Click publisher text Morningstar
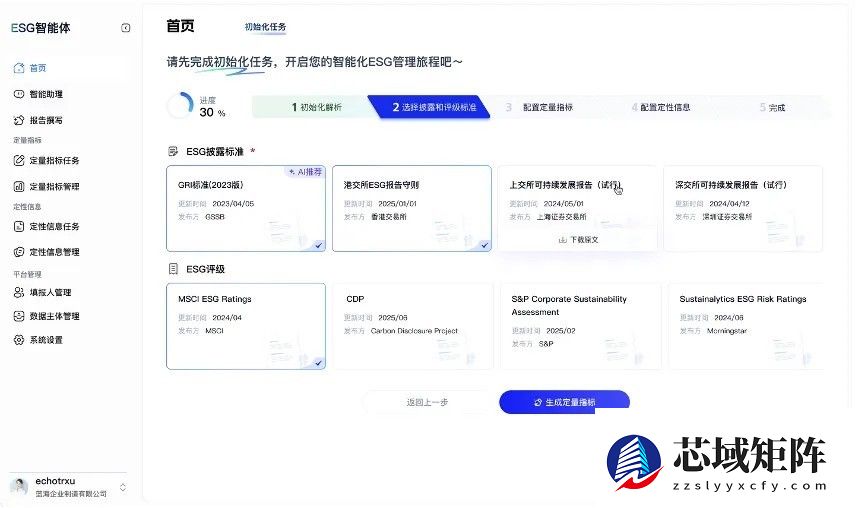This screenshot has width=856, height=508. [x=727, y=331]
